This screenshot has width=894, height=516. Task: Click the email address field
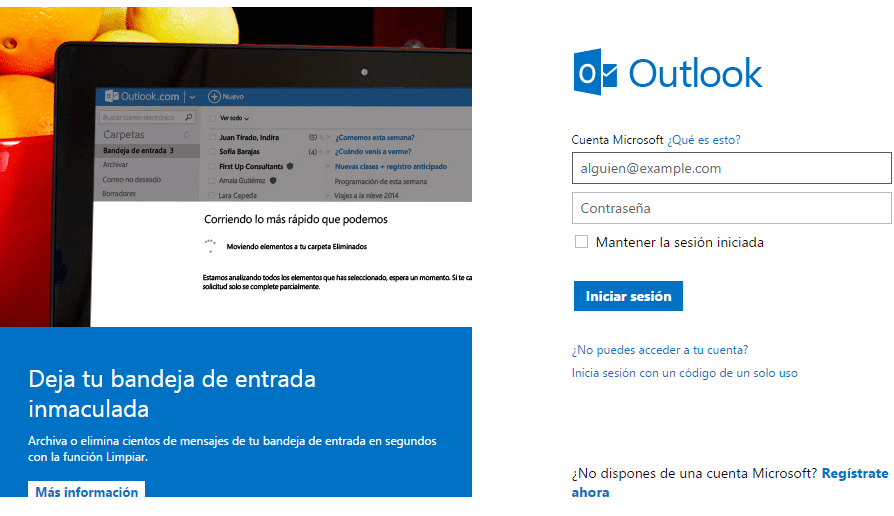coord(732,168)
